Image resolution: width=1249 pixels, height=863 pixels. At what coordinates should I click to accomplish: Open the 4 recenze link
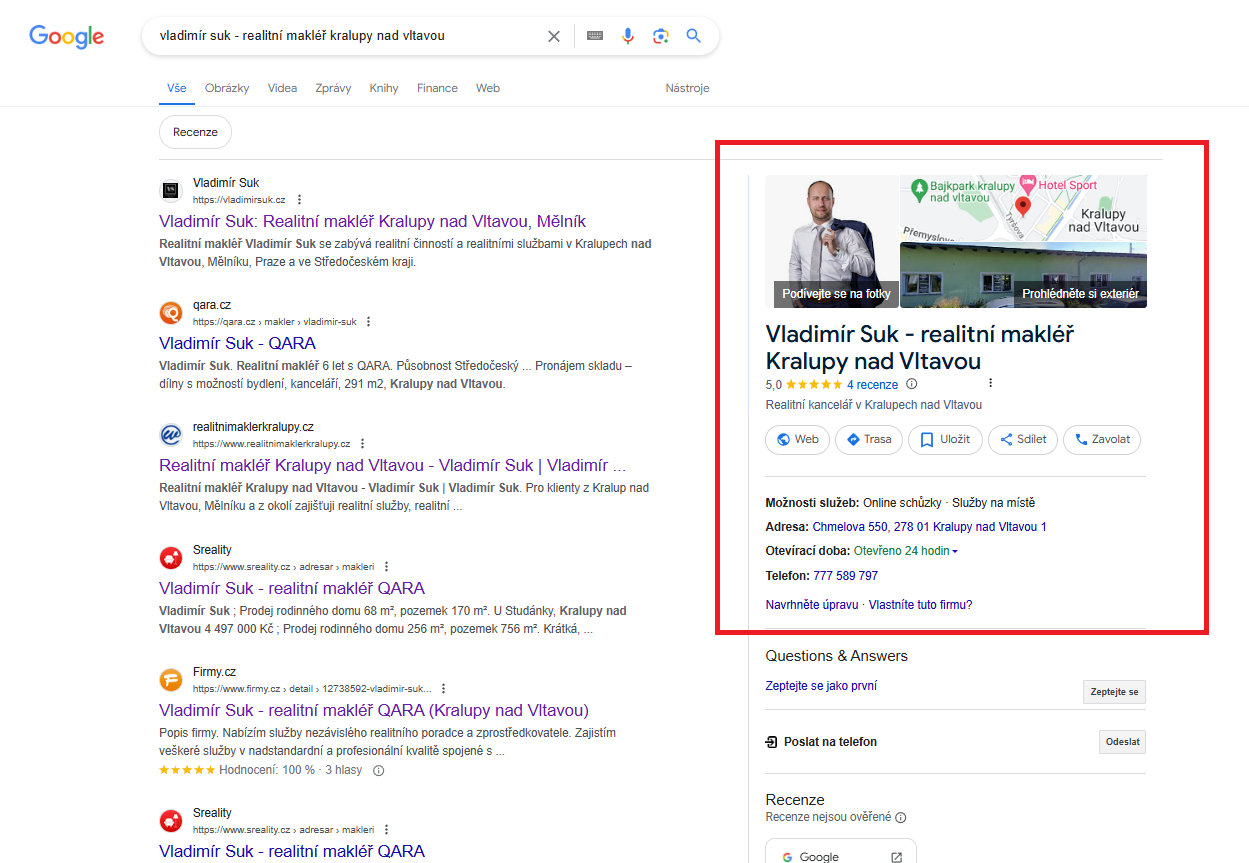pos(872,385)
